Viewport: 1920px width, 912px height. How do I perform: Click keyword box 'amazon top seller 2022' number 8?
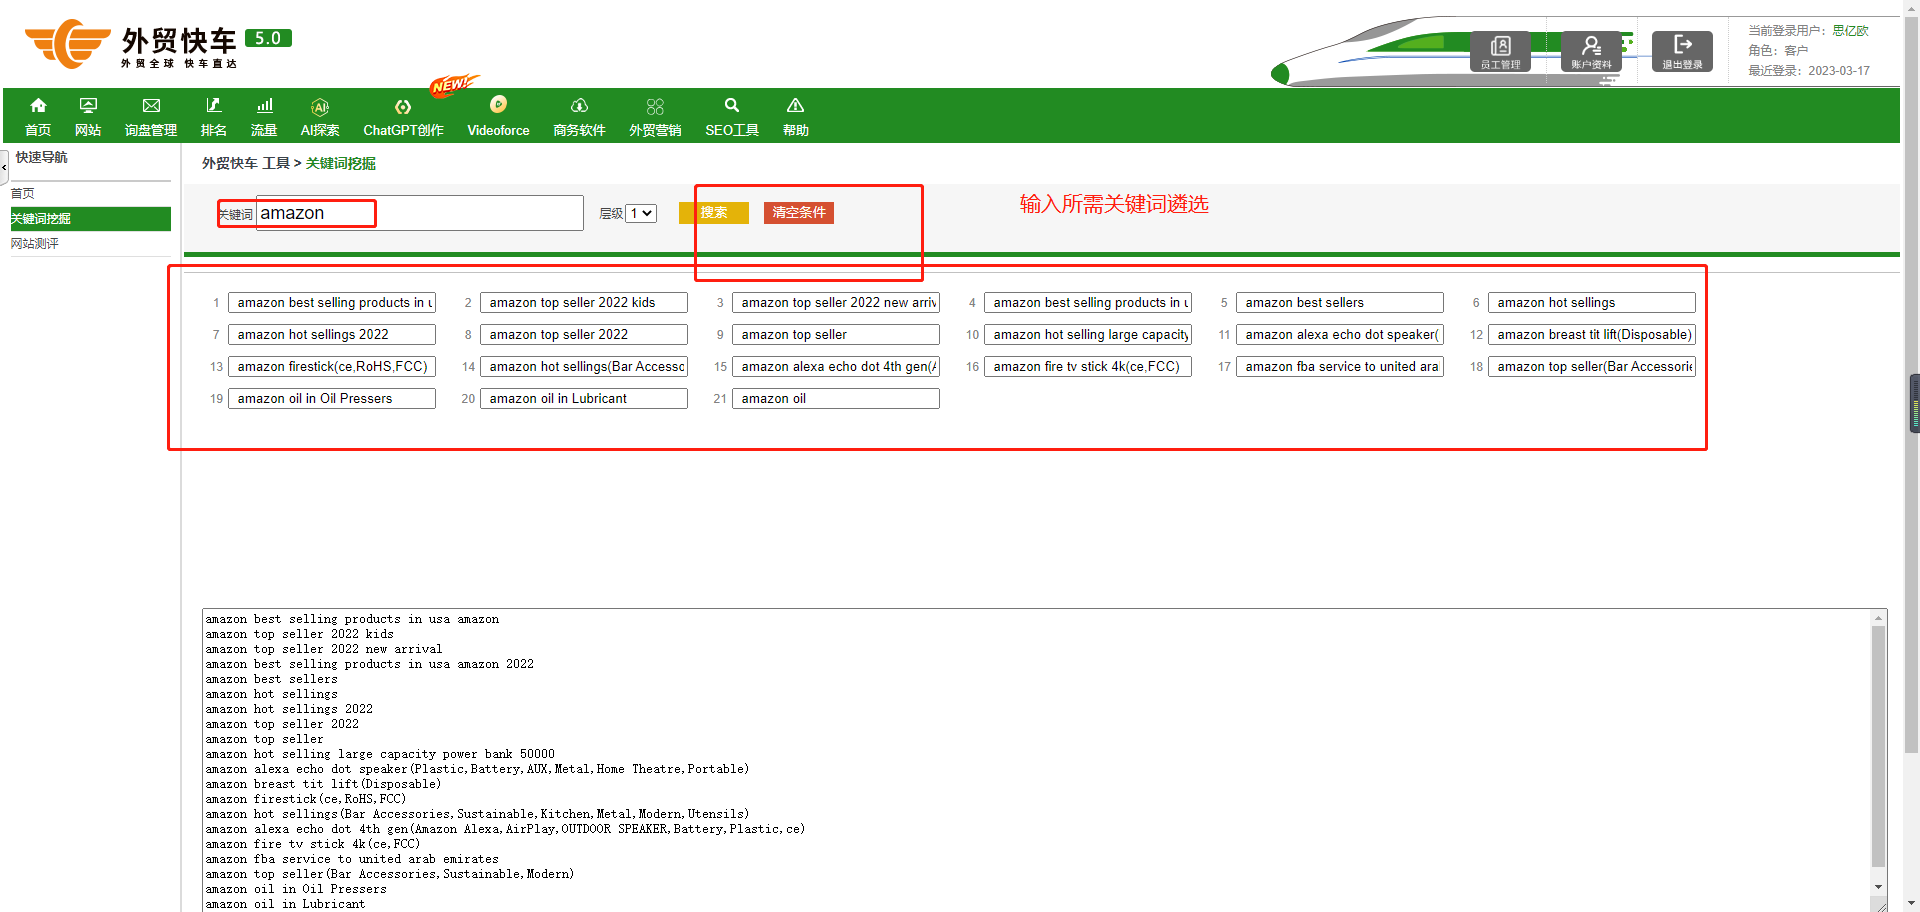pyautogui.click(x=584, y=334)
